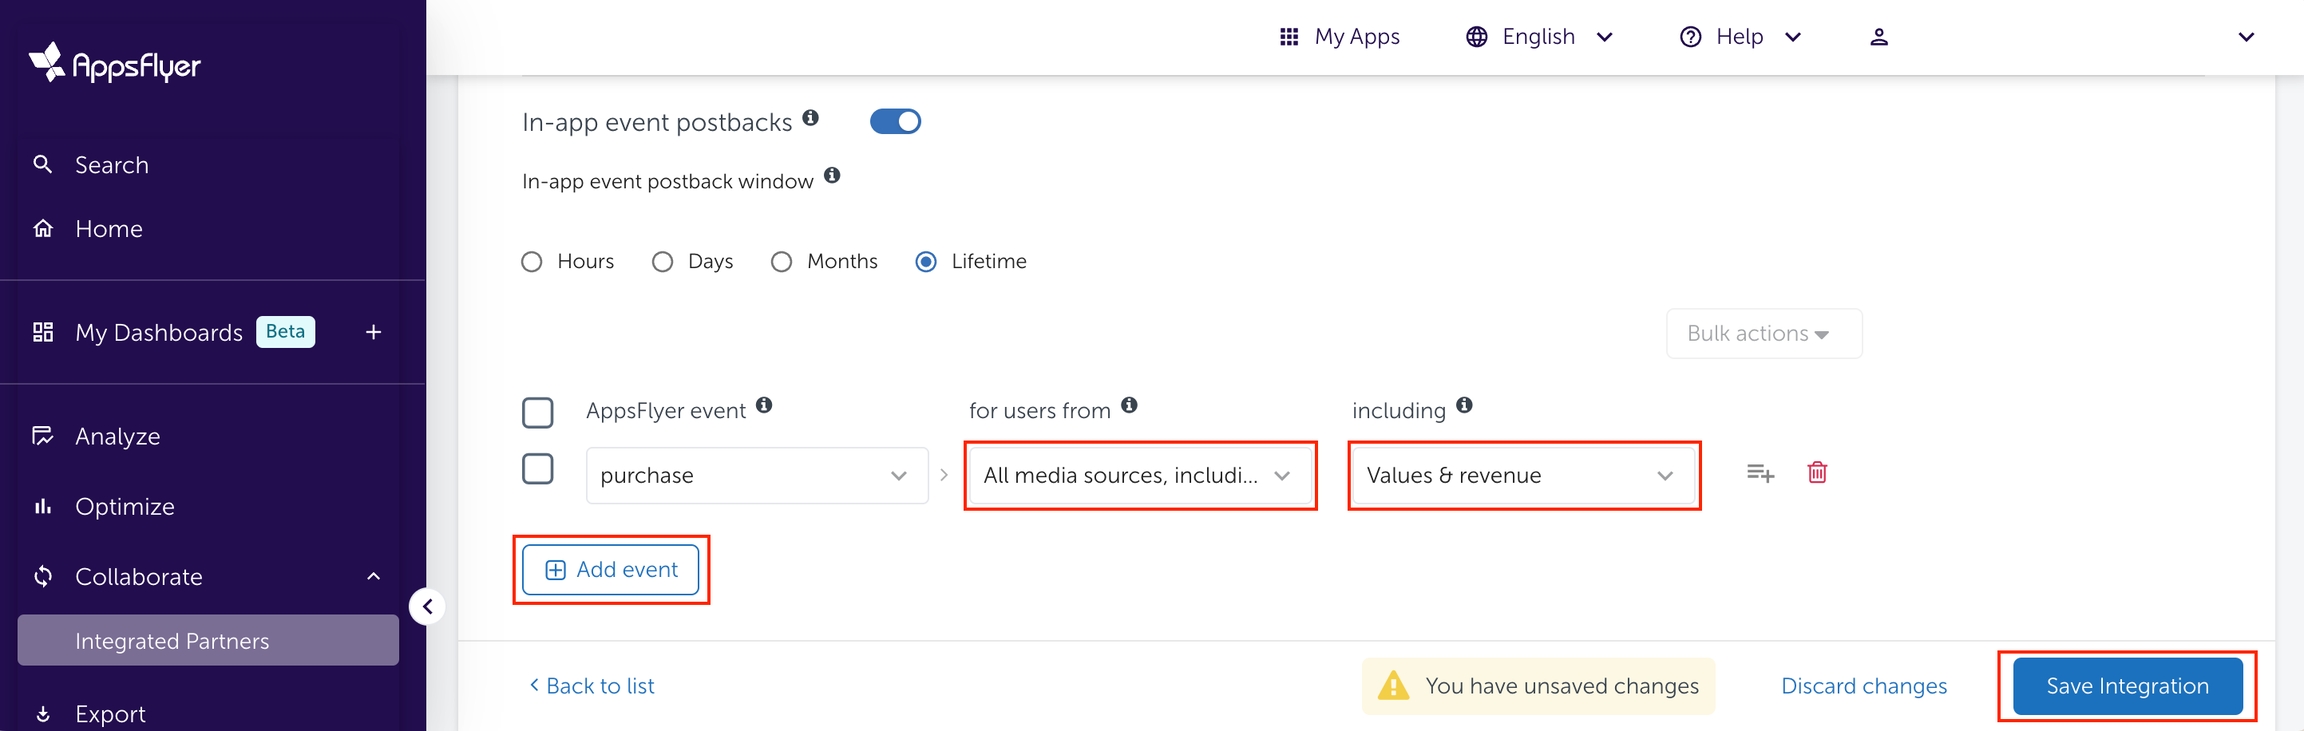Disable the In-app event postbacks toggle

(x=895, y=122)
